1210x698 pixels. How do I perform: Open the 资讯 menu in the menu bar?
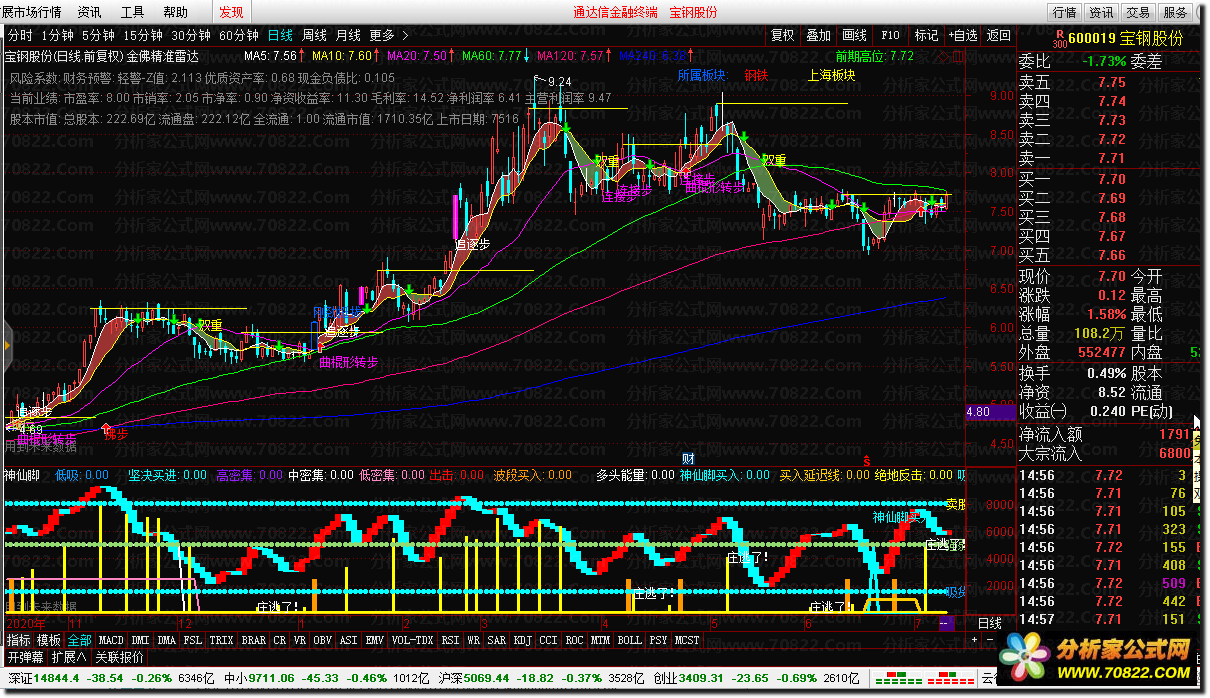point(89,12)
